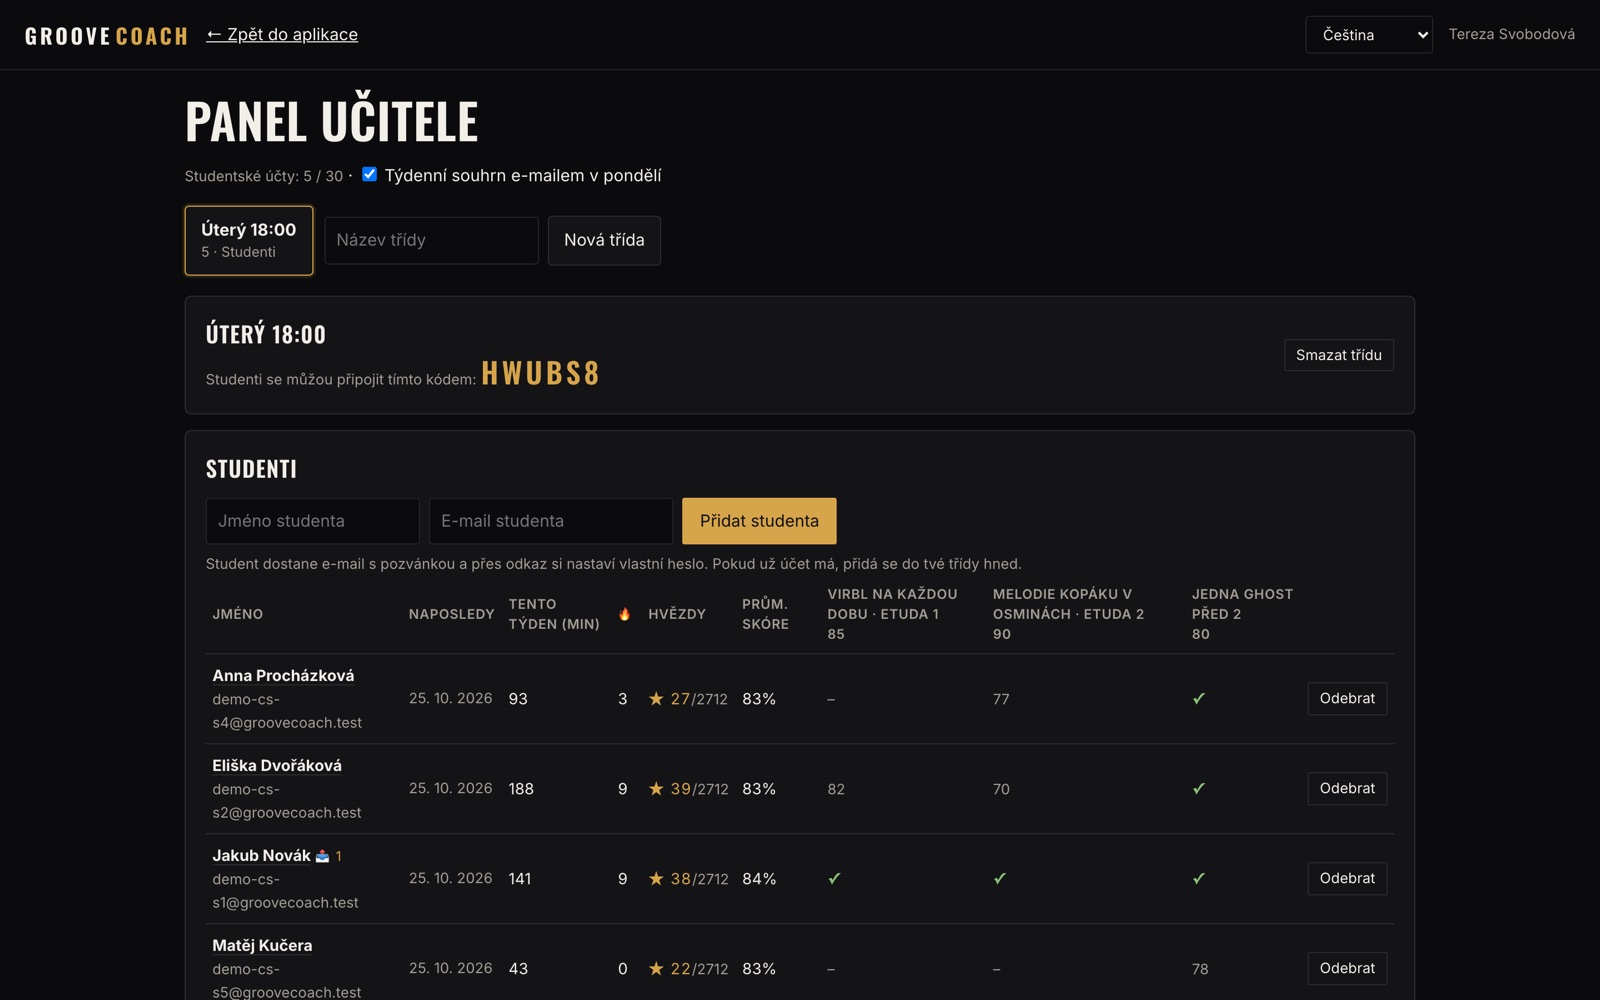Click Jakub Novák's Virbl etuda 1 checkmark

[834, 879]
